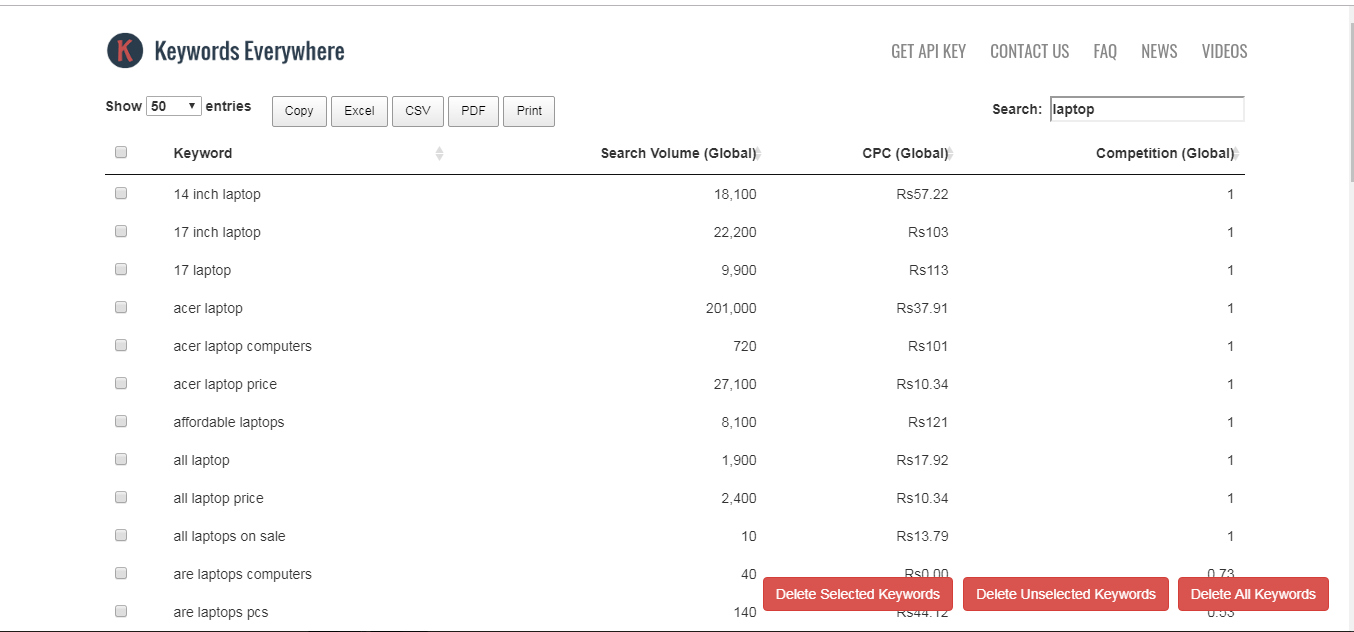This screenshot has width=1354, height=632.
Task: Sort by Search Volume column arrows
Action: click(757, 154)
